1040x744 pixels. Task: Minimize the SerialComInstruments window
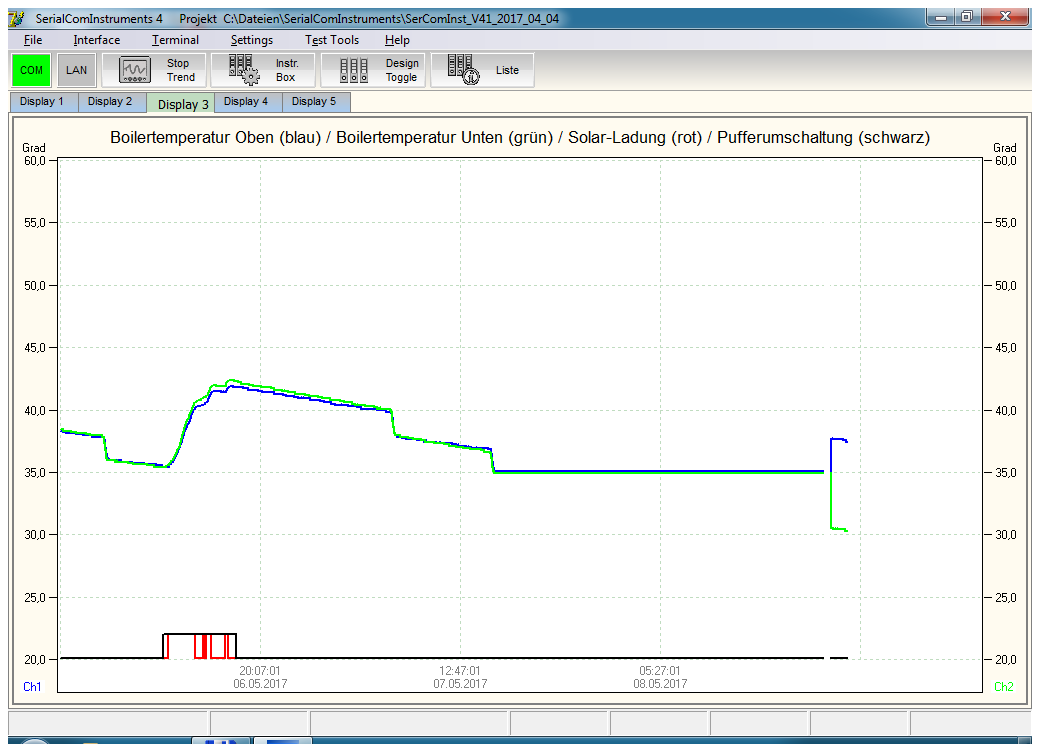[x=941, y=17]
